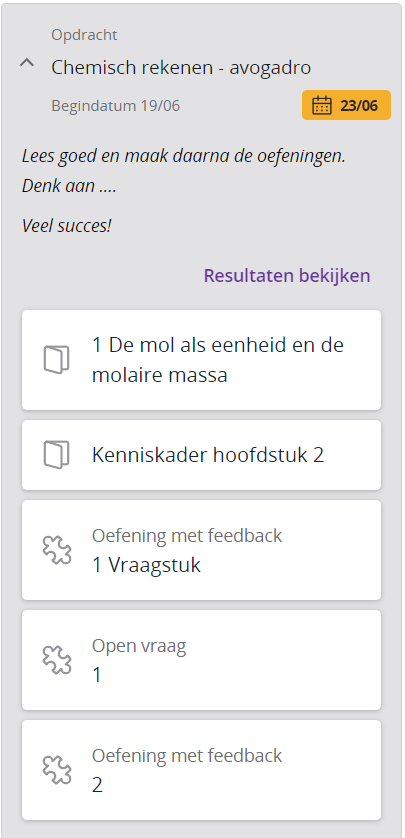Open the 'Open vraag 1' card
This screenshot has width=405, height=838.
coord(201,660)
